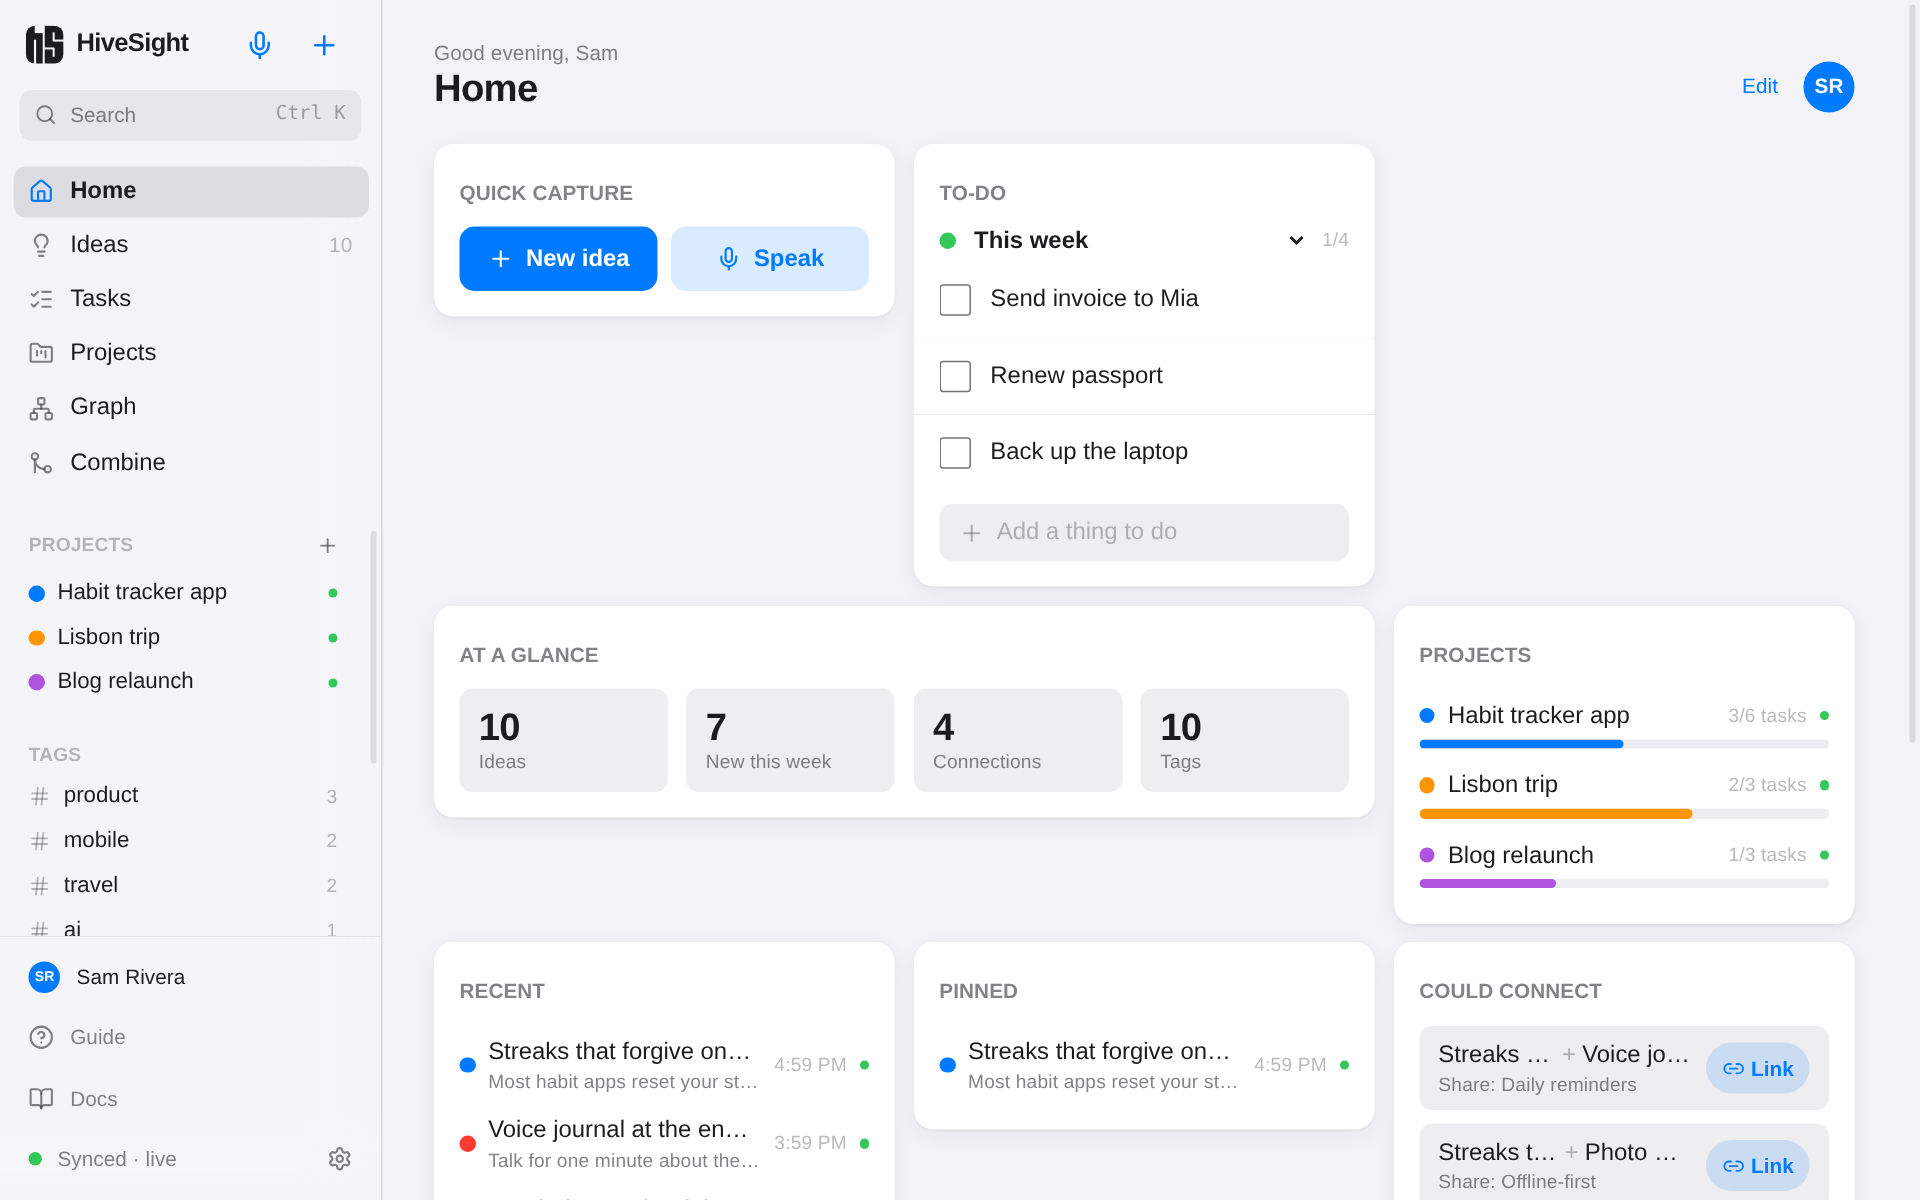This screenshot has height=1200, width=1920.
Task: Click the plus icon beside HiveSight logo
Action: [324, 45]
